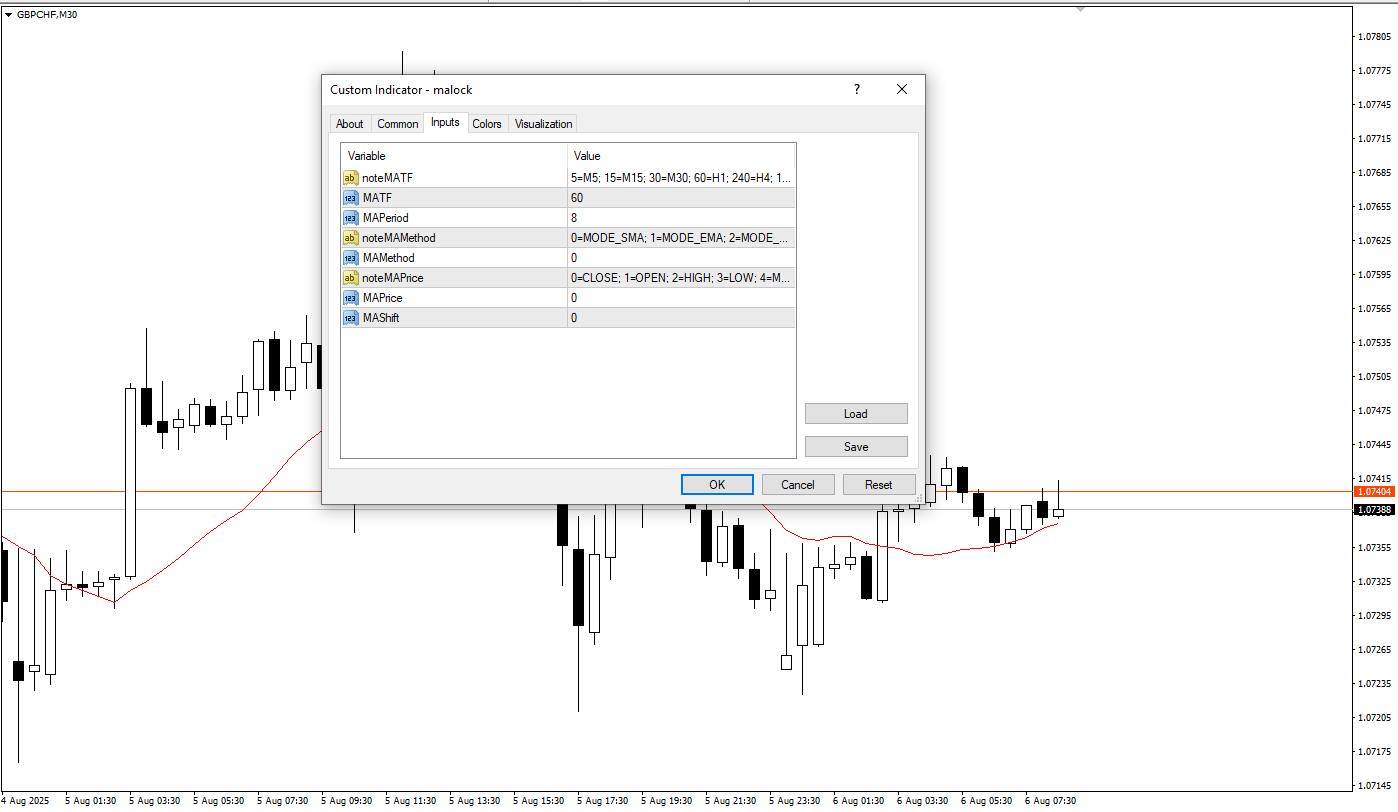
Task: Click the MAMethod integer type icon
Action: [x=350, y=258]
